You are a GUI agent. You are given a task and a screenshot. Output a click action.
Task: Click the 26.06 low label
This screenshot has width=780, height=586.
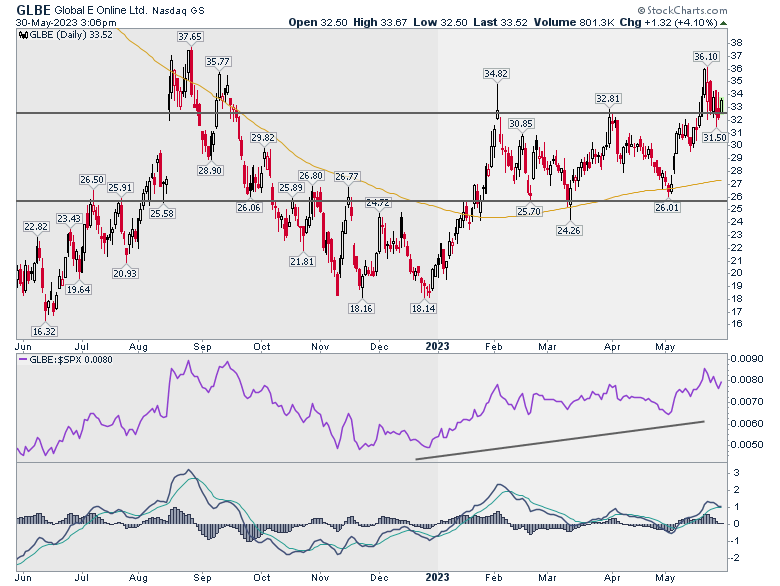[249, 207]
